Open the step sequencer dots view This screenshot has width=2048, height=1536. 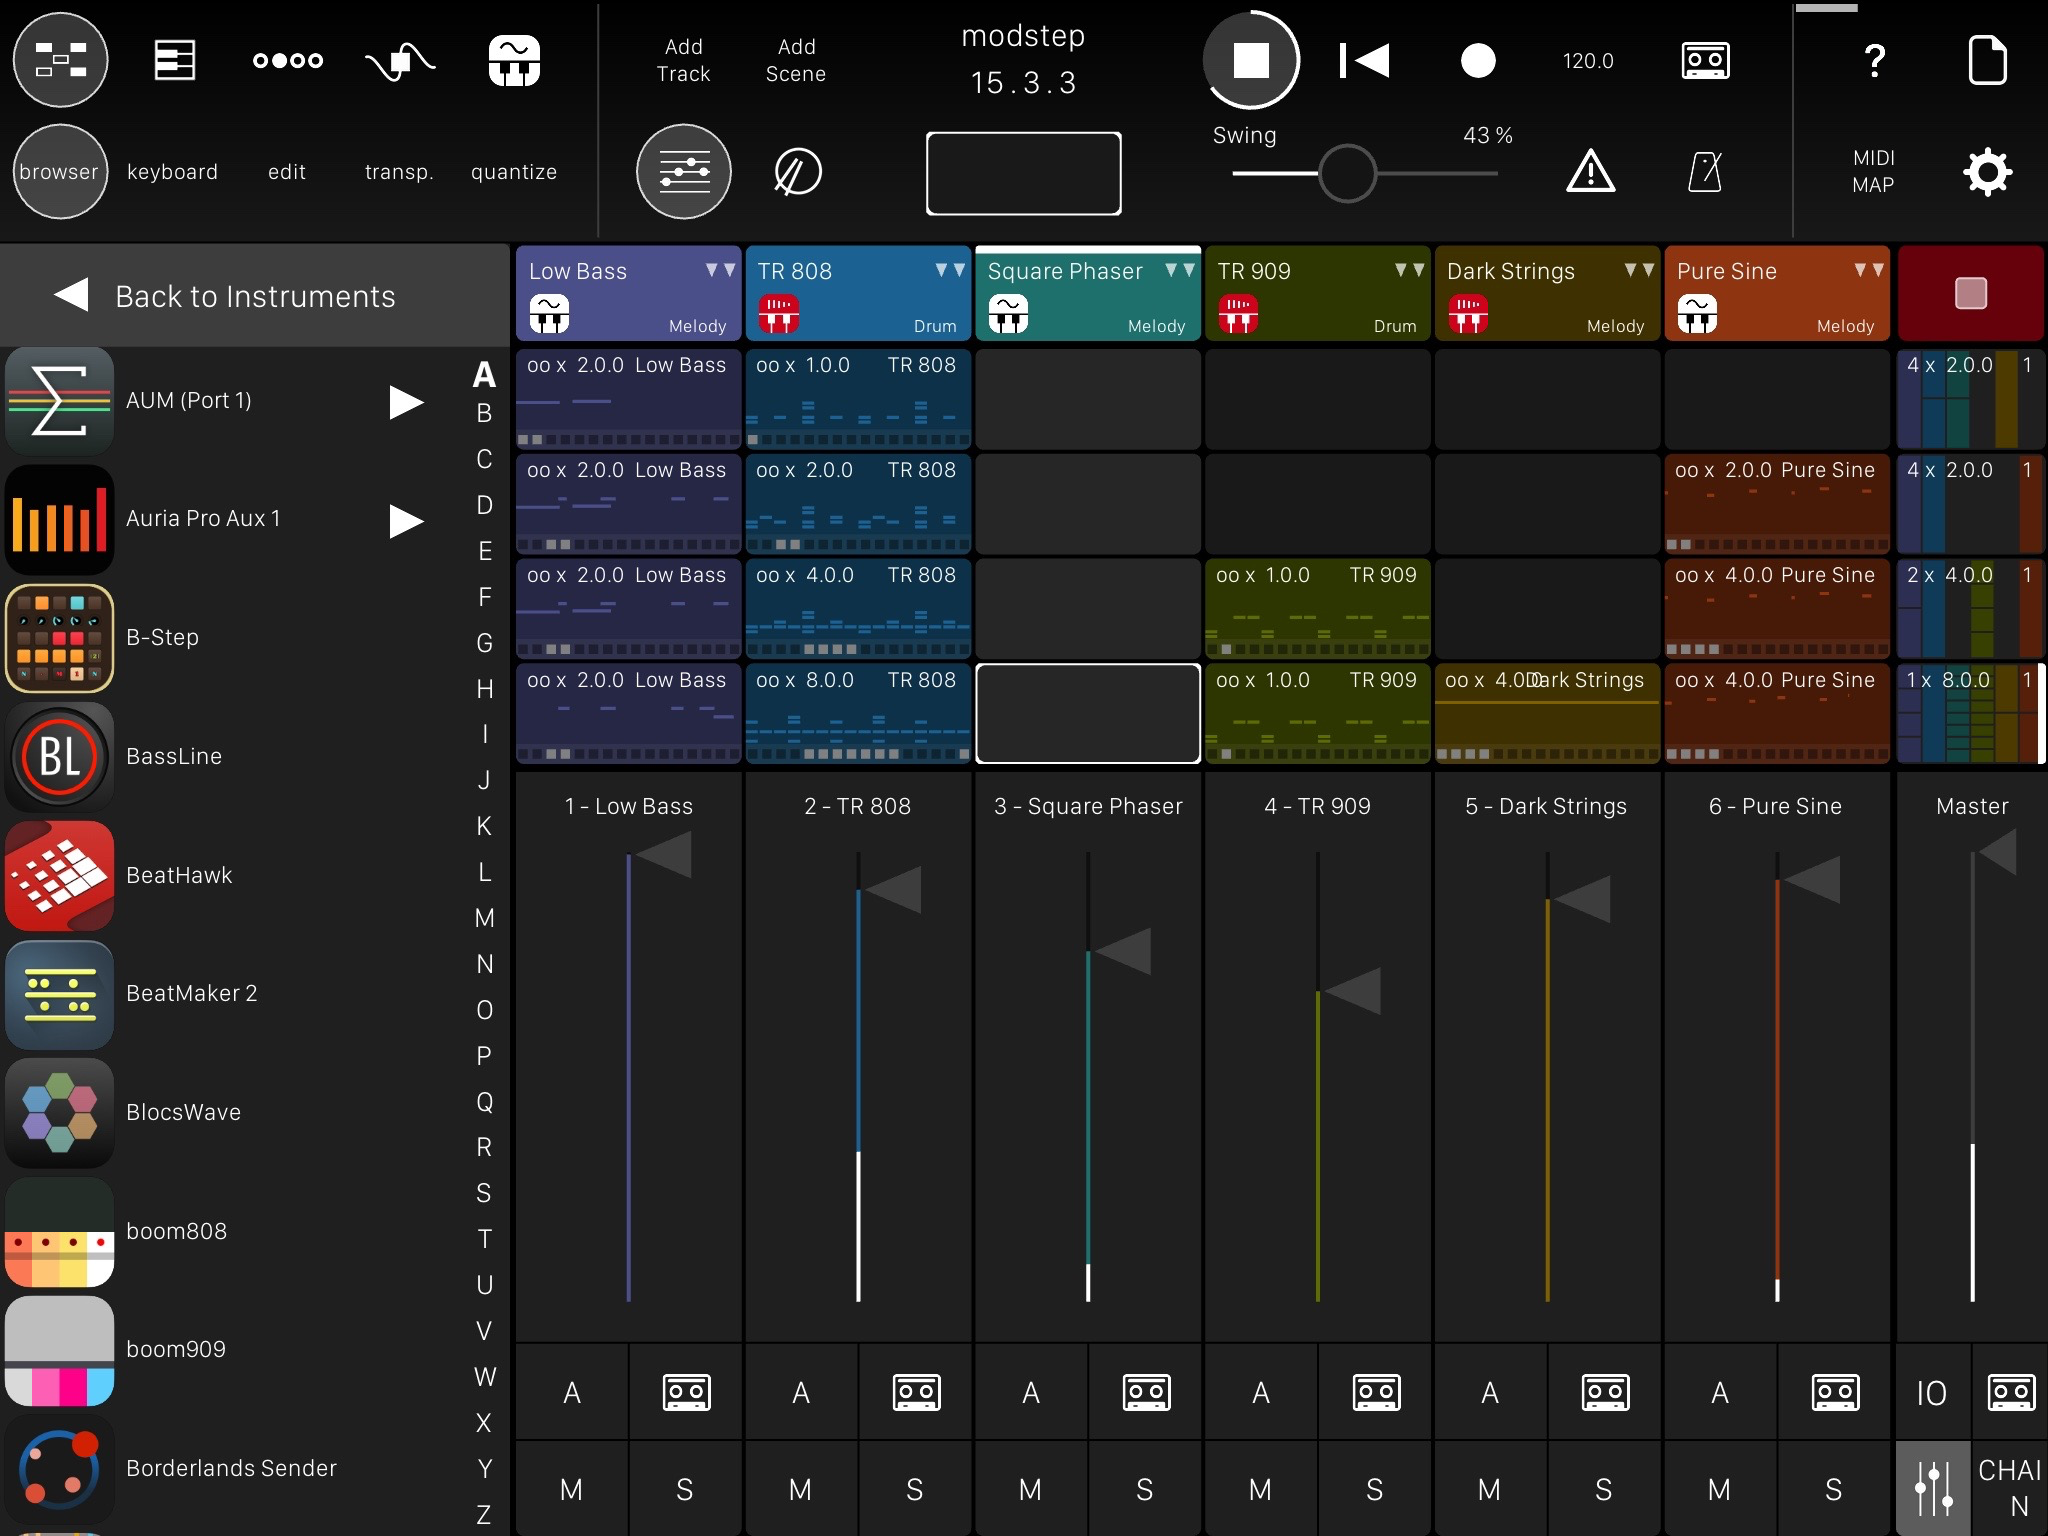pos(288,60)
